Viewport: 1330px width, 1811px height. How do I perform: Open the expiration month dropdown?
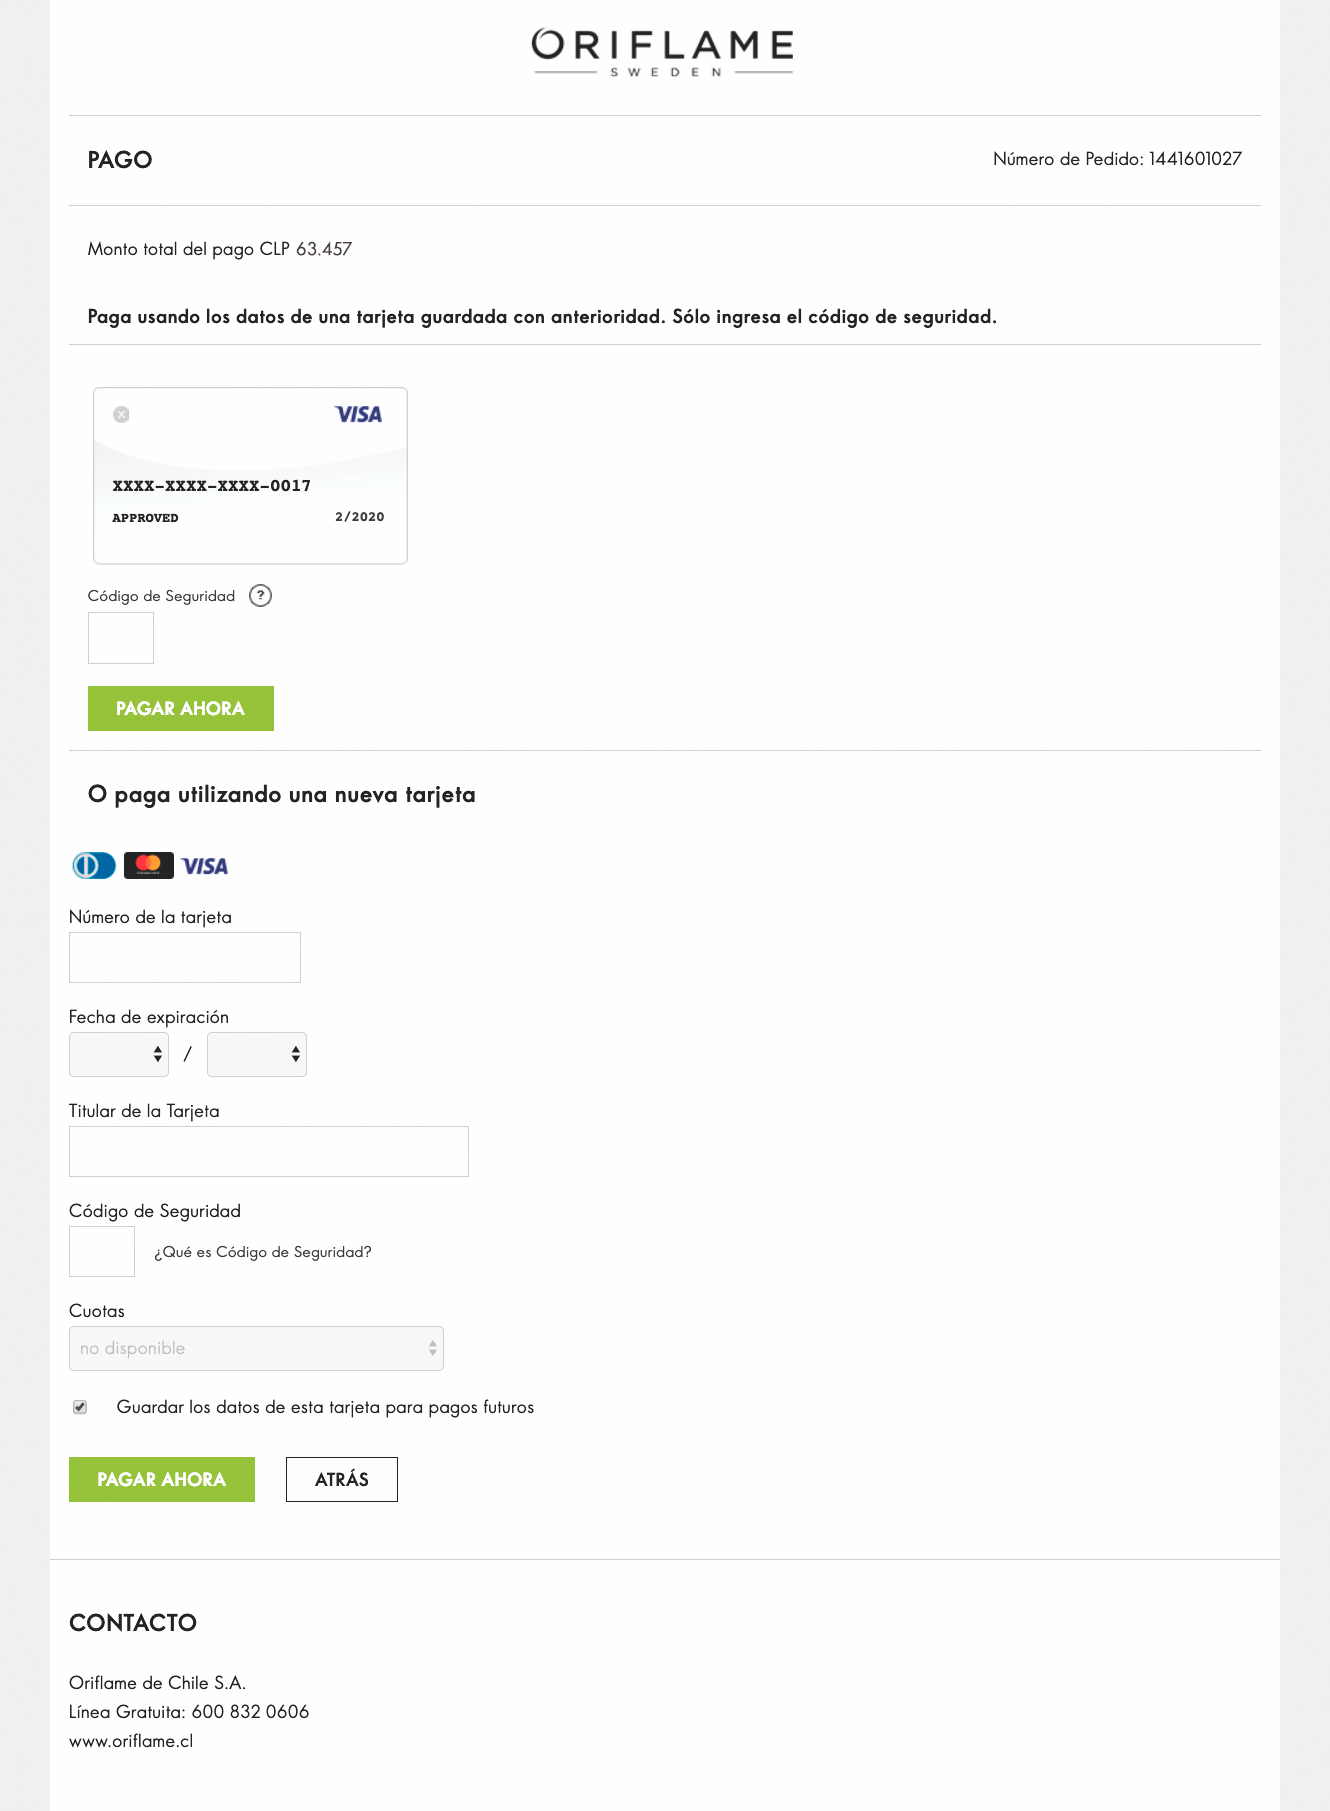(119, 1054)
